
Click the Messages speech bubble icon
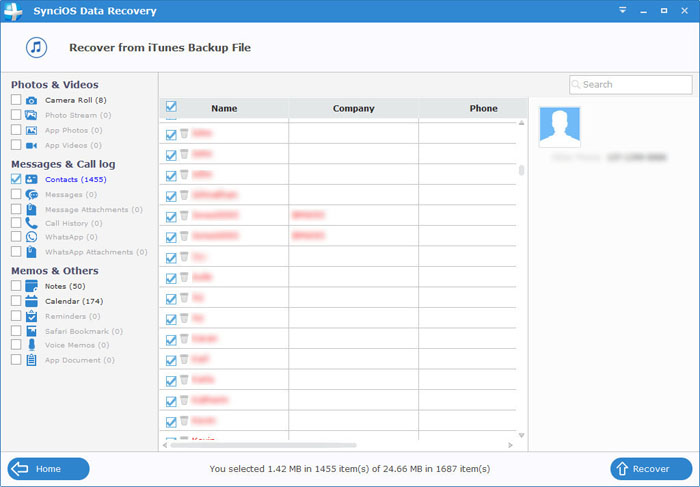31,195
